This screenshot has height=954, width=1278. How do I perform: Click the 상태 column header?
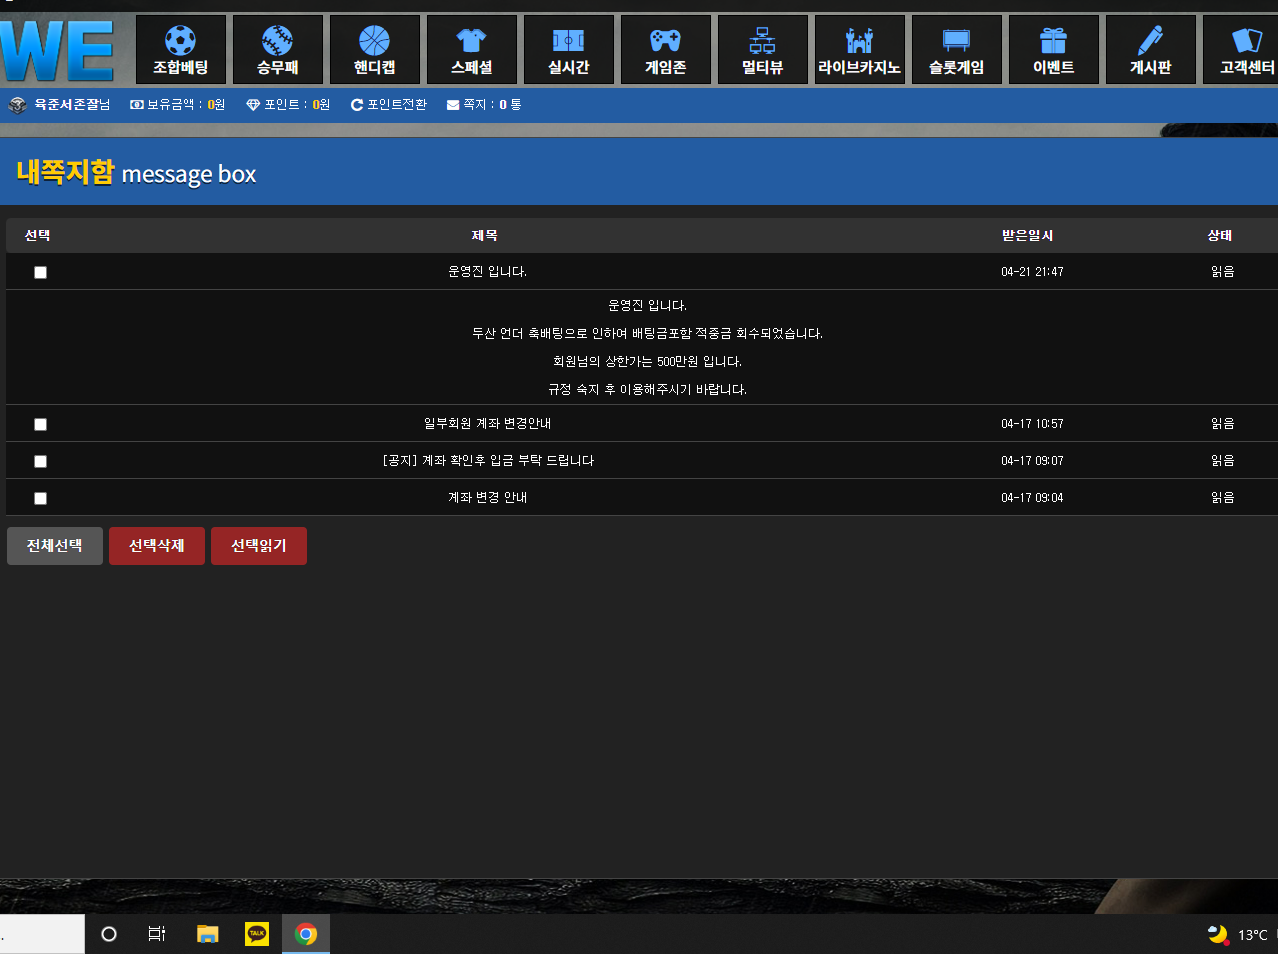pyautogui.click(x=1220, y=236)
